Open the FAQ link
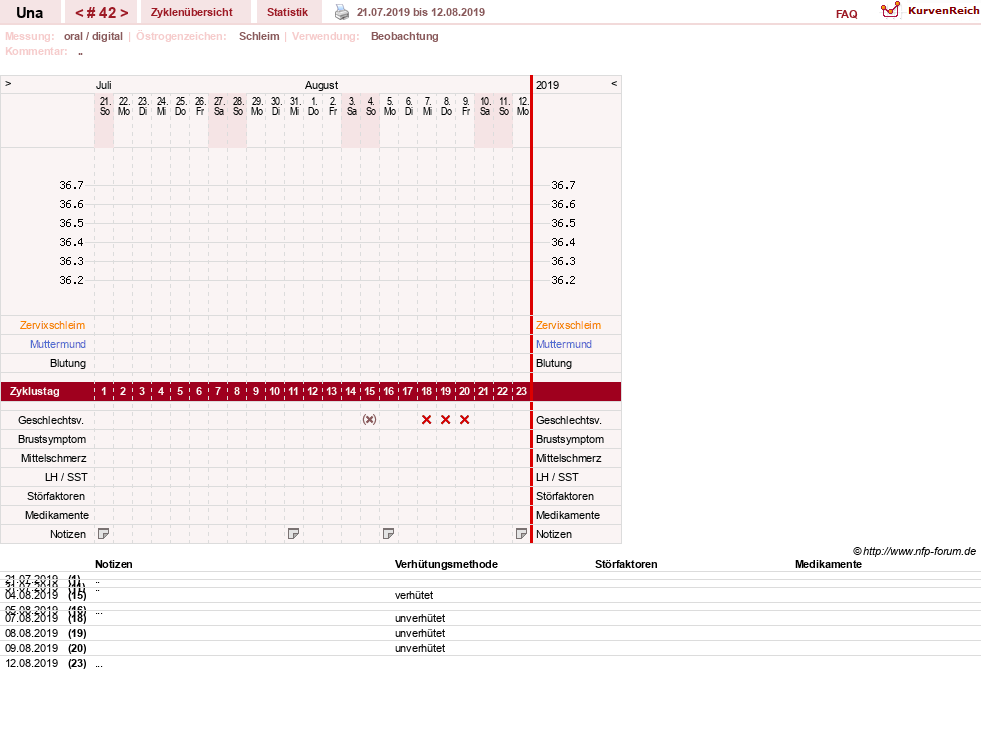The height and width of the screenshot is (743, 981). tap(846, 14)
